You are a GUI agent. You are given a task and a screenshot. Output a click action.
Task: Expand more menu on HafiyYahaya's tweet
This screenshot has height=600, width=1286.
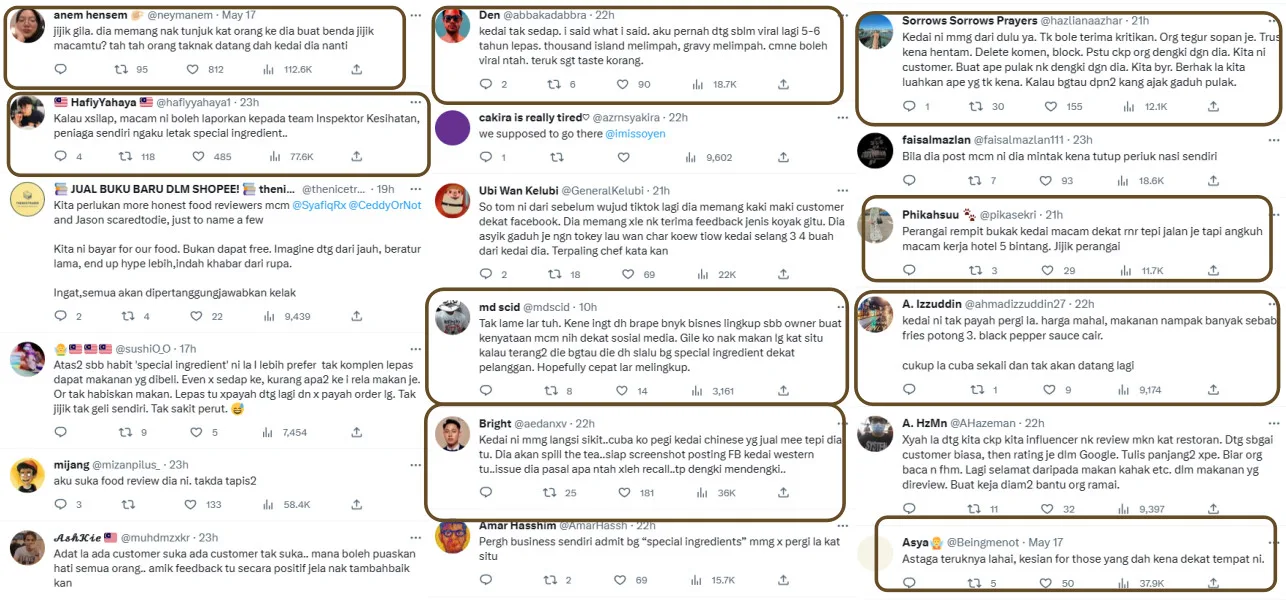(x=417, y=102)
